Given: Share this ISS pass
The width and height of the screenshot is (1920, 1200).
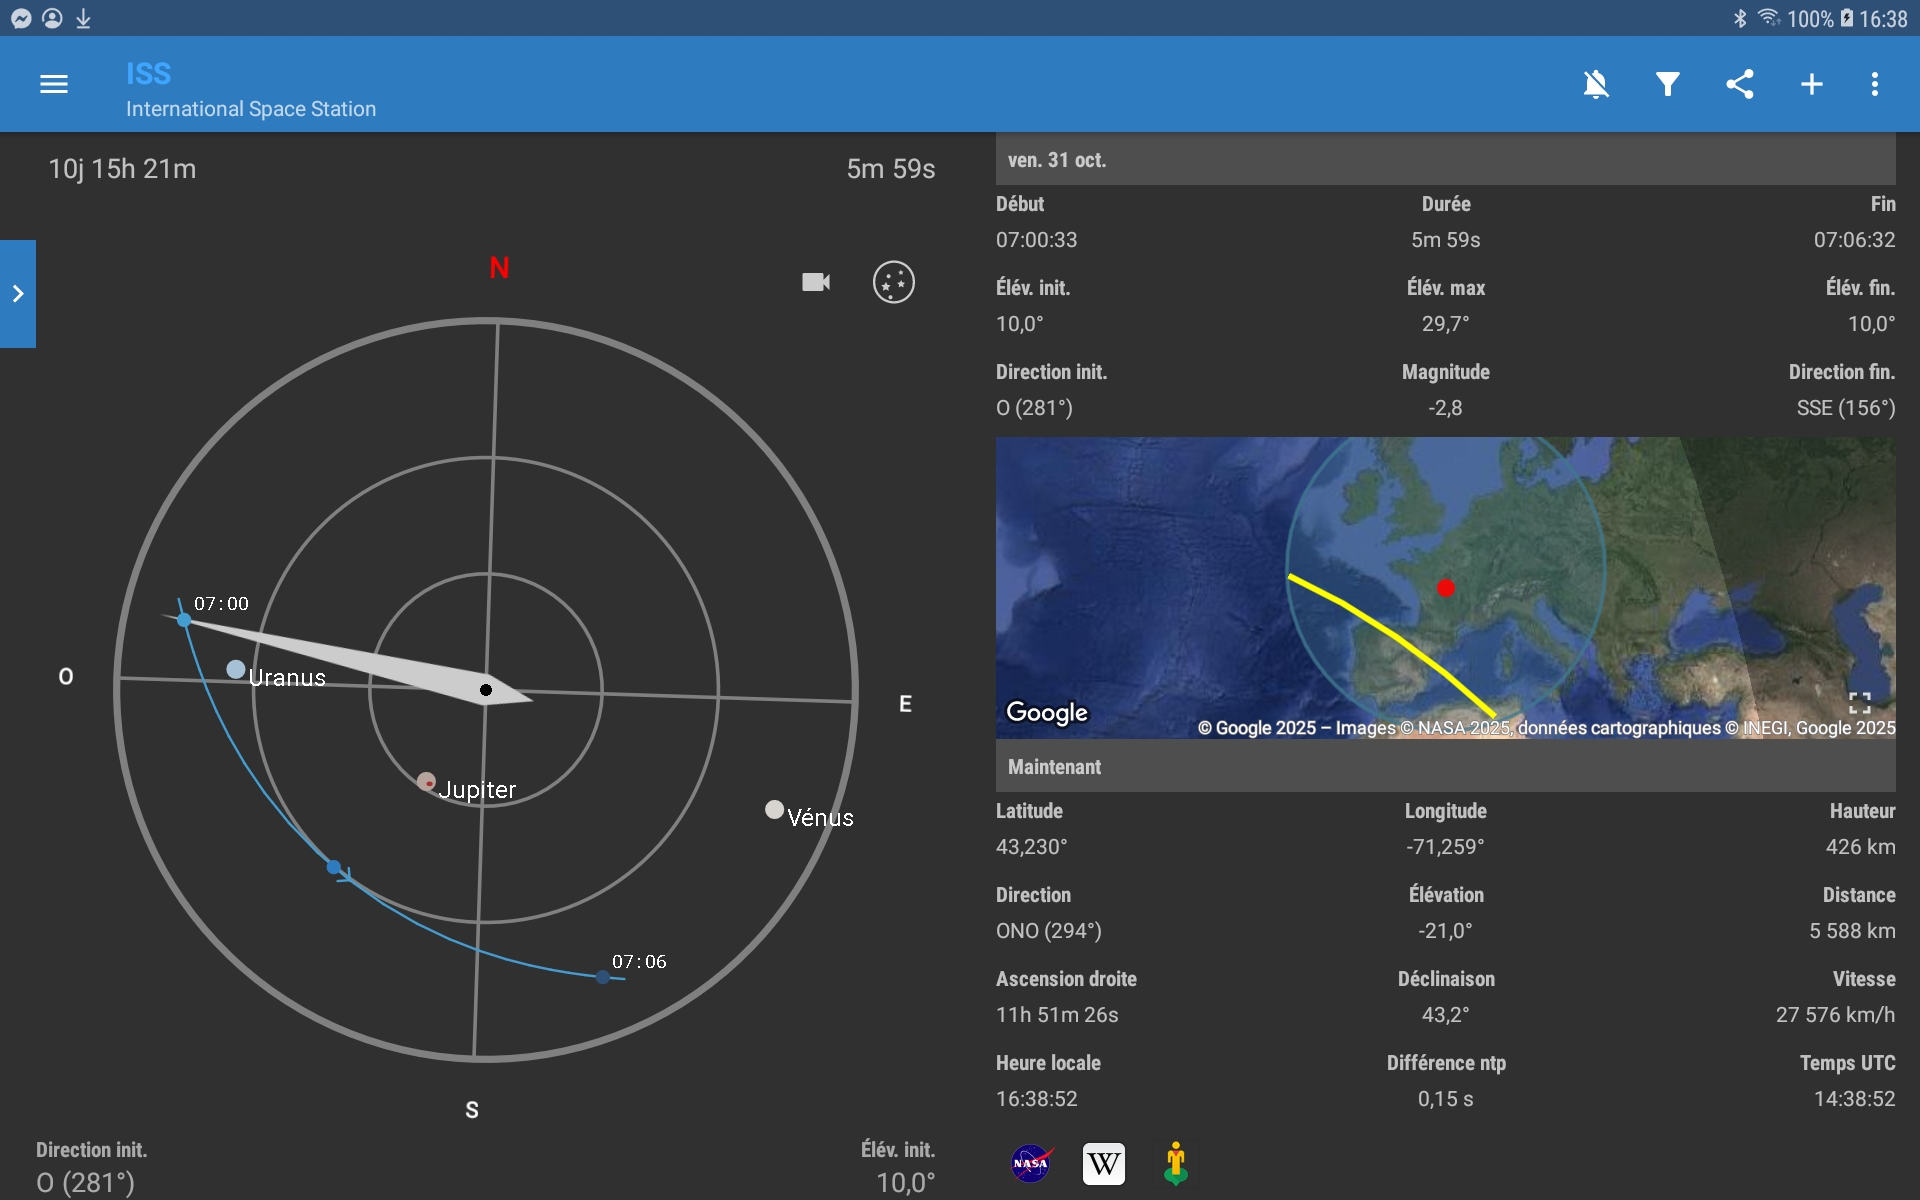Looking at the screenshot, I should pyautogui.click(x=1740, y=84).
